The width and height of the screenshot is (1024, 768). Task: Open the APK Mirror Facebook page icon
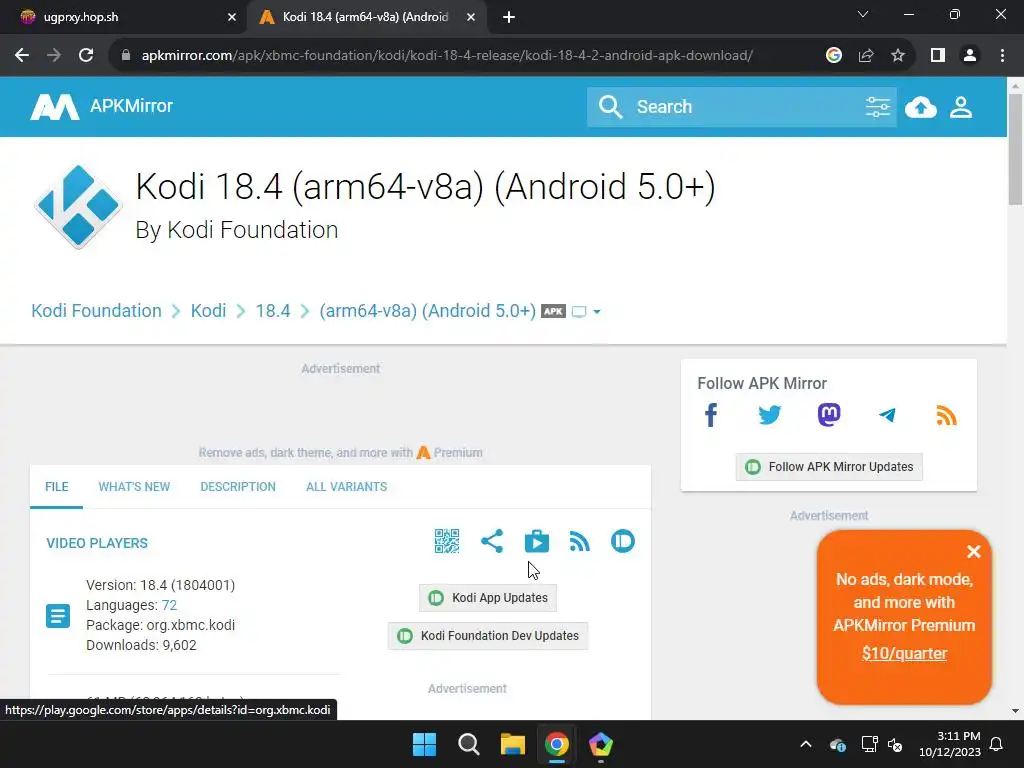pyautogui.click(x=711, y=415)
